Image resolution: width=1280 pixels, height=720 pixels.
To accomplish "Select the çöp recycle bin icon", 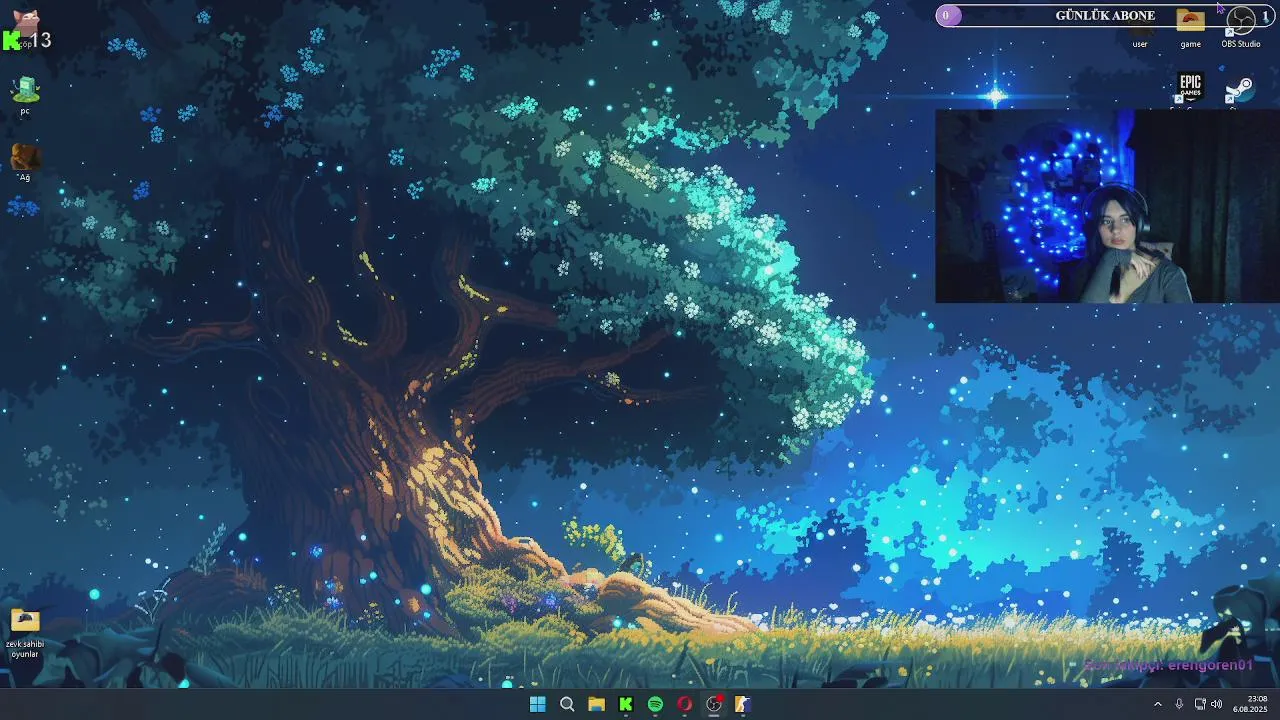I will click(26, 30).
